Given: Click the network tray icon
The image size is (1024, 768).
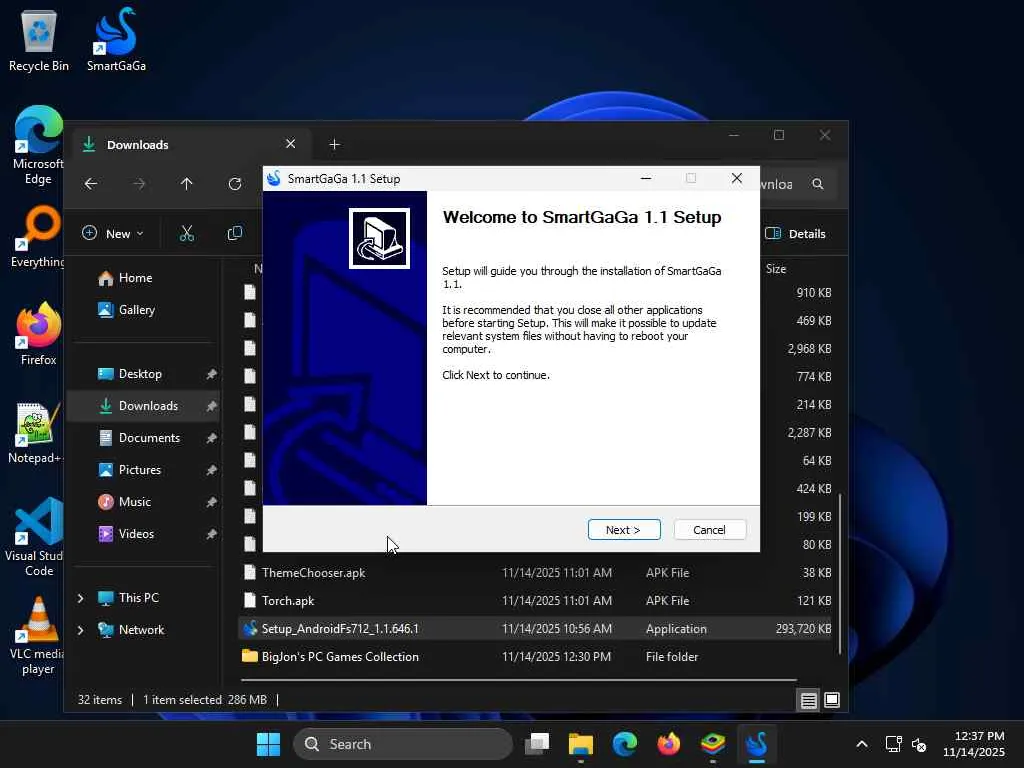Looking at the screenshot, I should click(893, 744).
